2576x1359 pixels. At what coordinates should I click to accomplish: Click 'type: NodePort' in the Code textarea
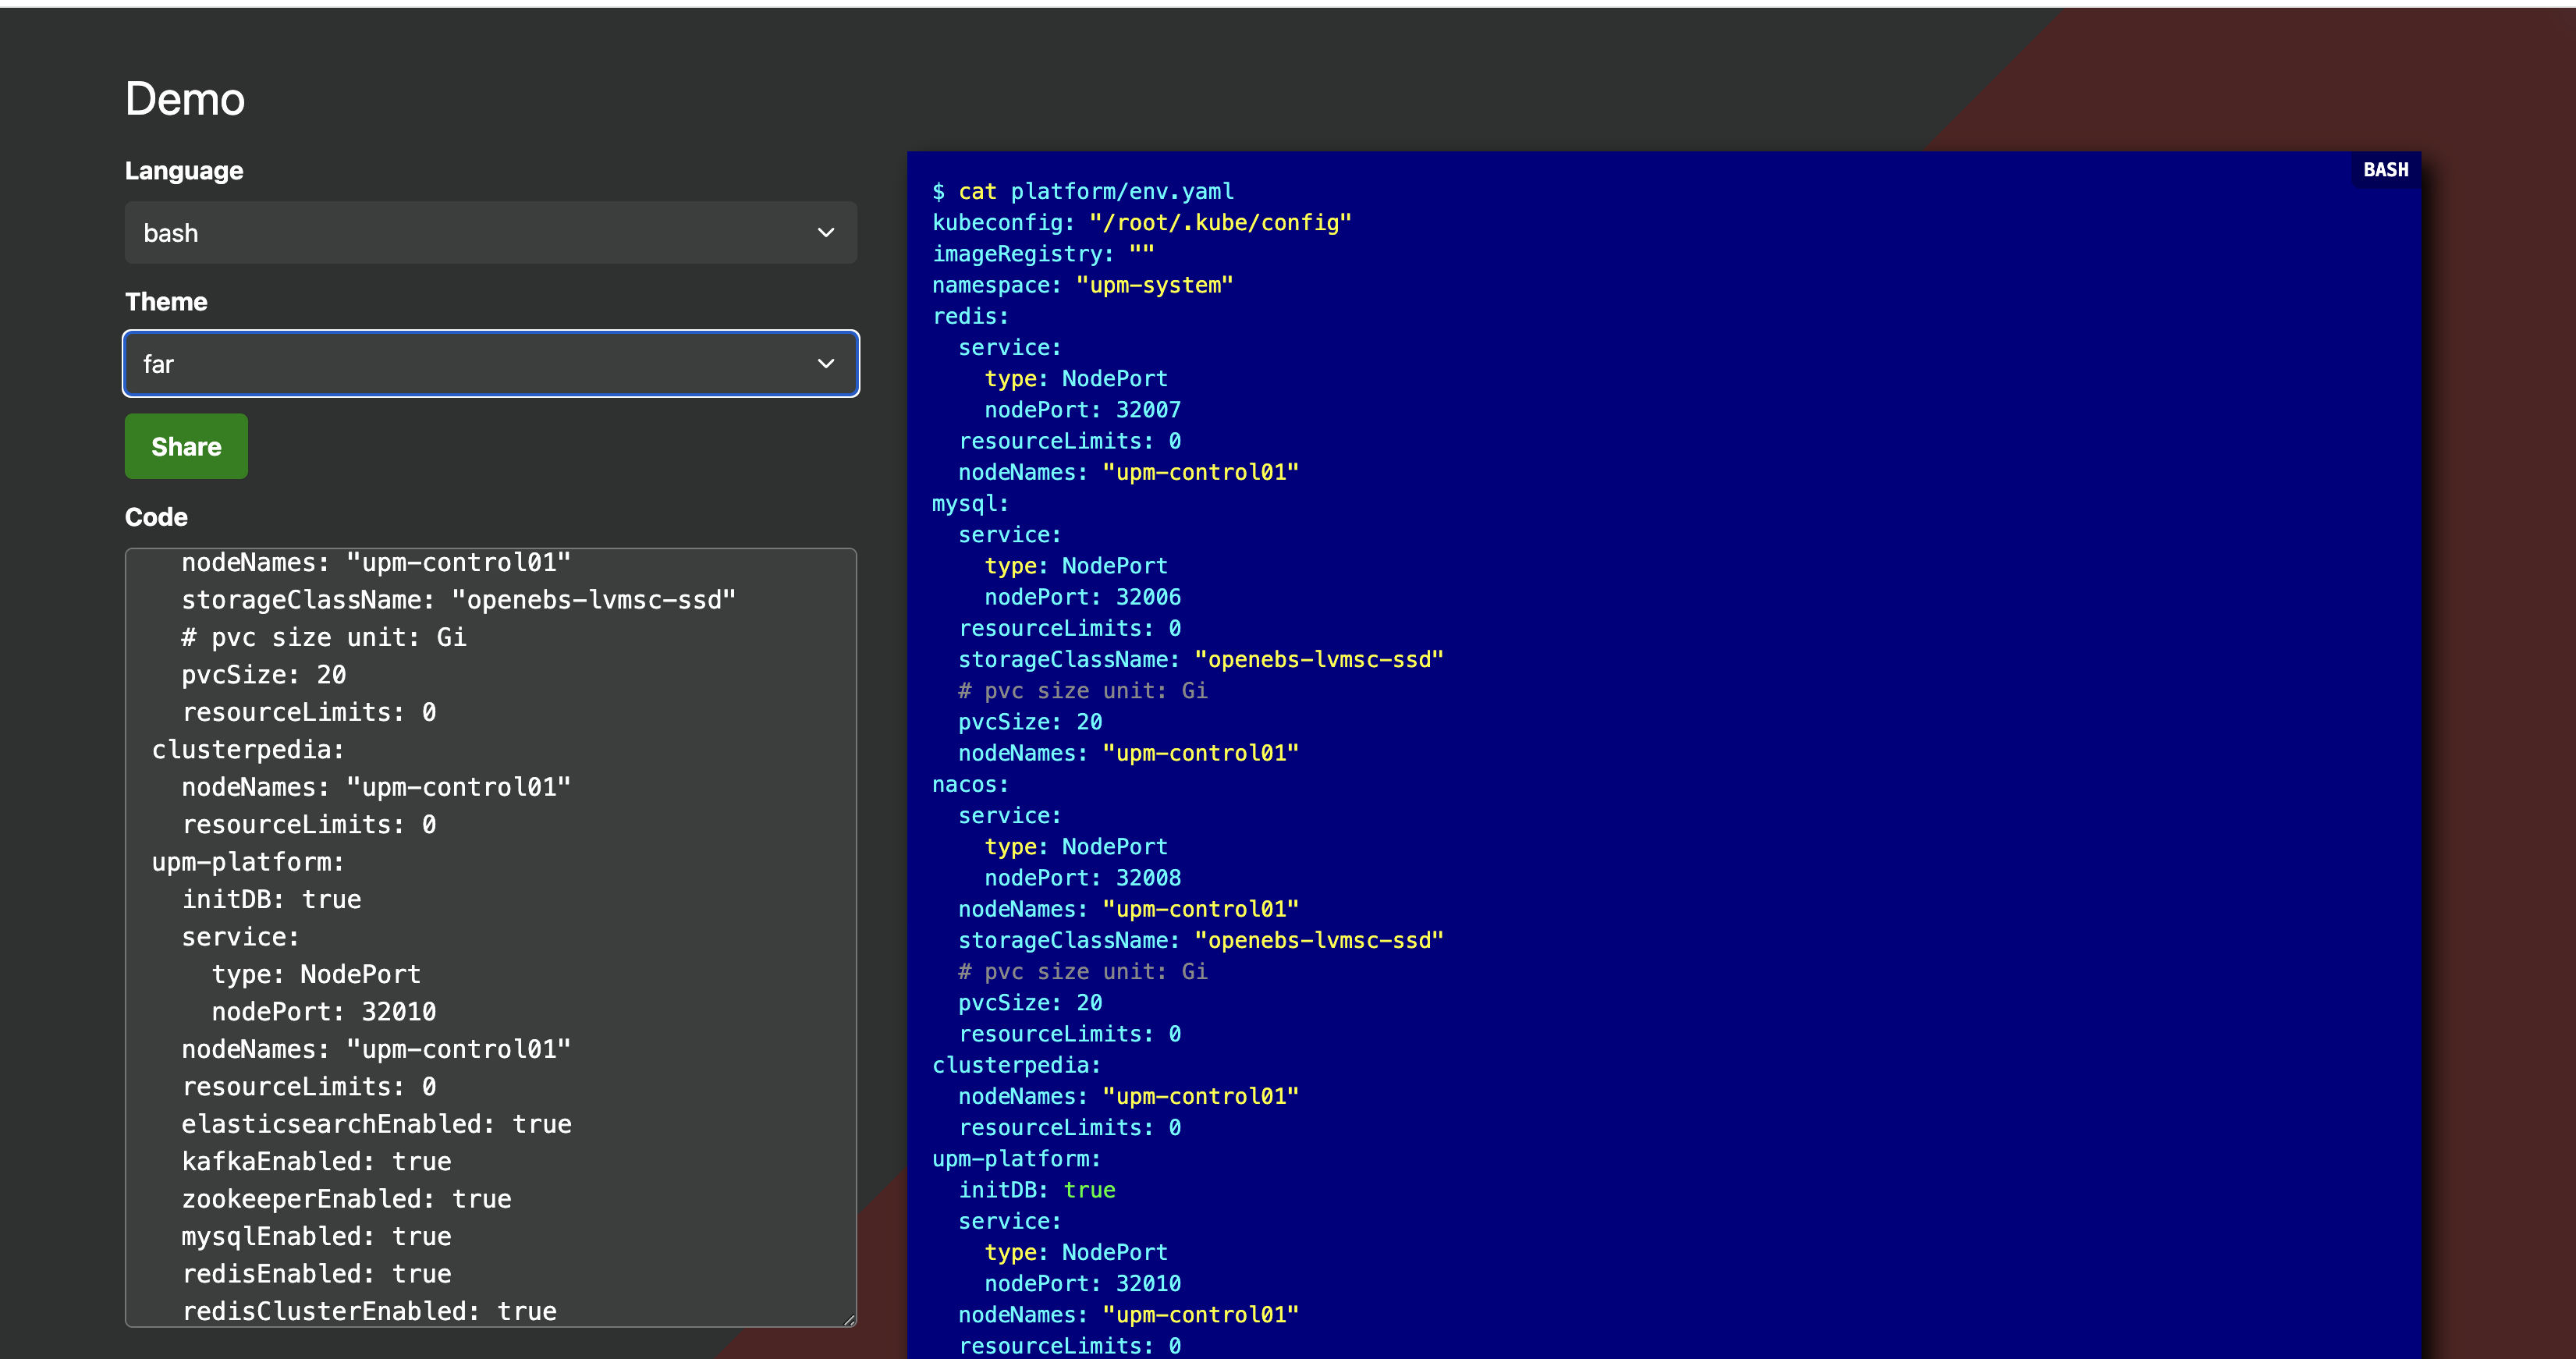pyautogui.click(x=316, y=974)
